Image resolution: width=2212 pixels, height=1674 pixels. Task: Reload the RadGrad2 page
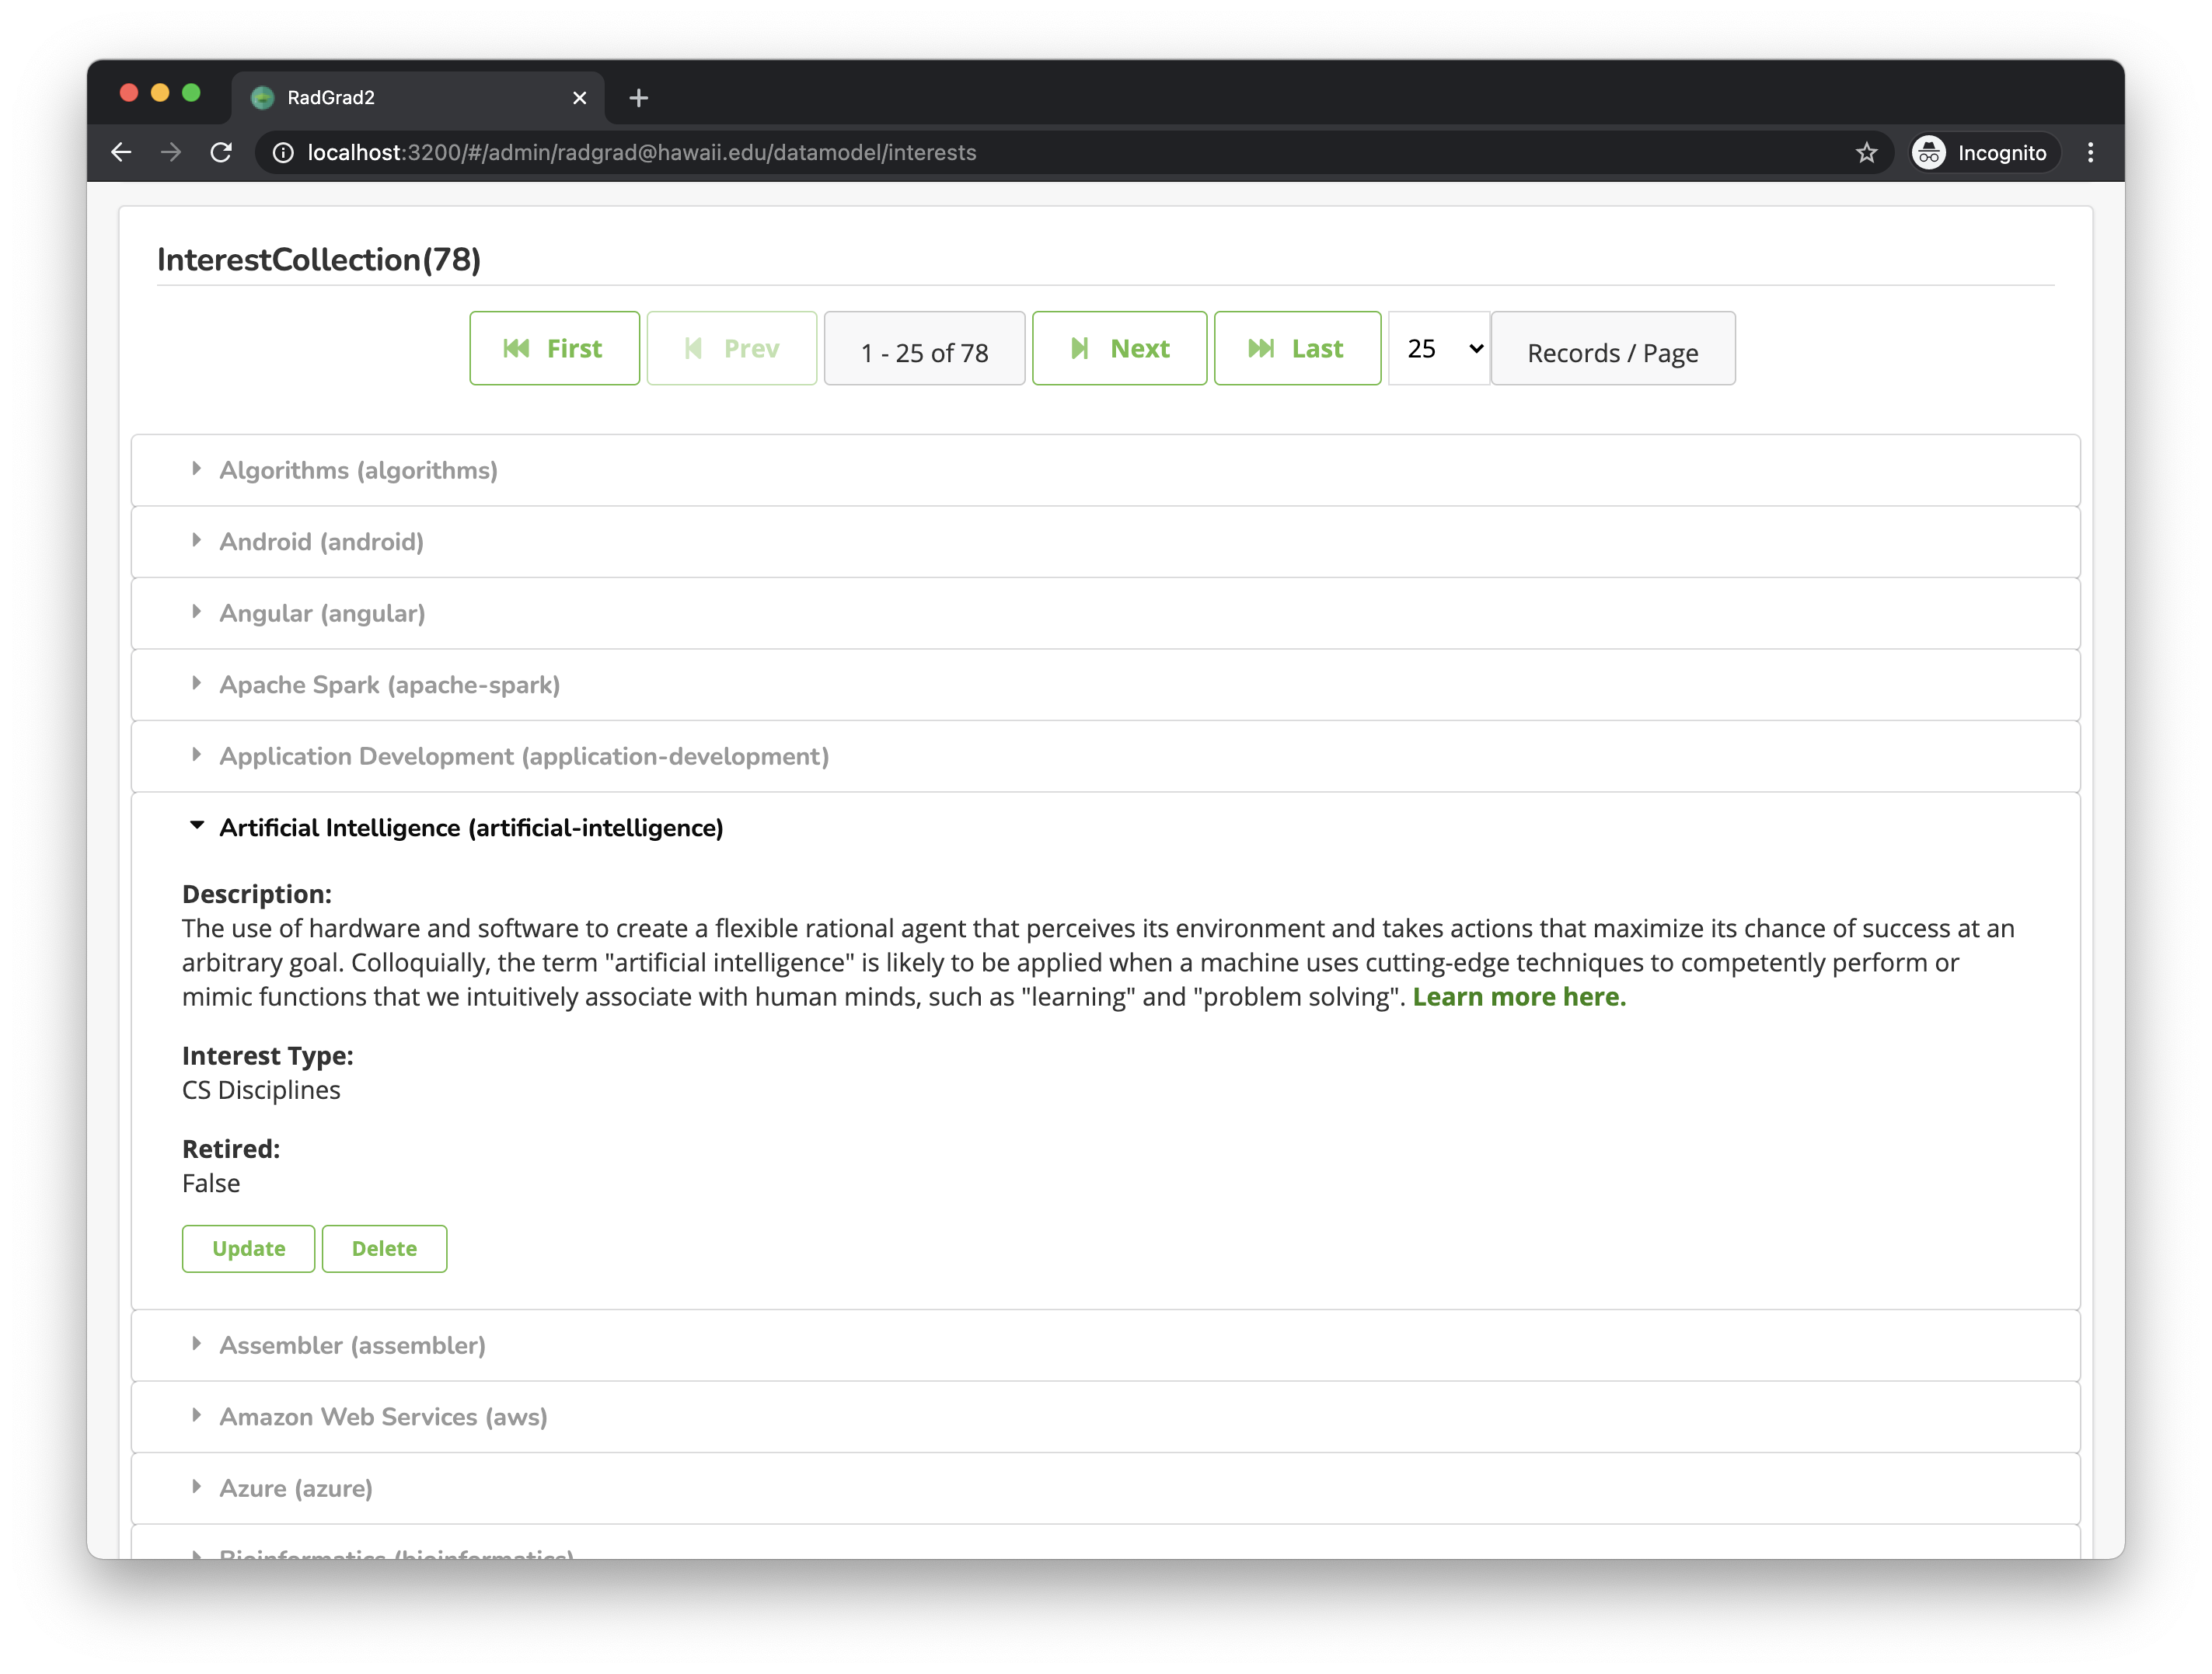[x=221, y=152]
